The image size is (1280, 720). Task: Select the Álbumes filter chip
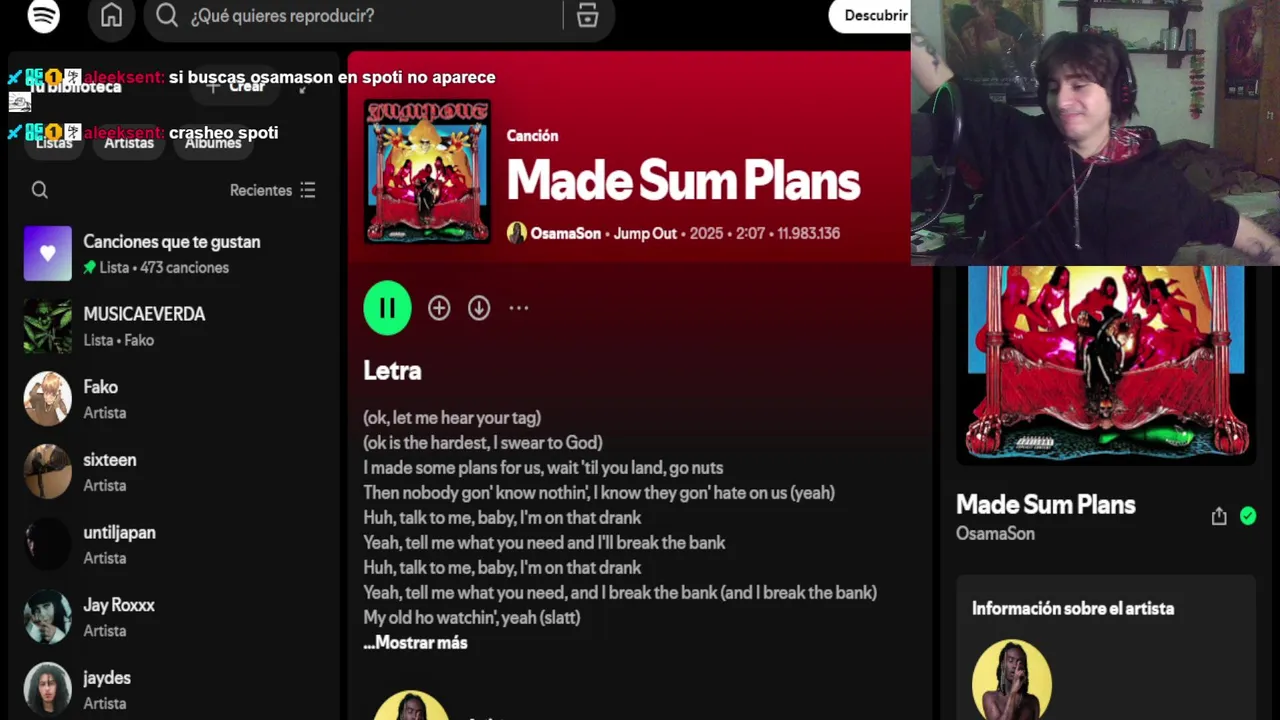click(213, 143)
